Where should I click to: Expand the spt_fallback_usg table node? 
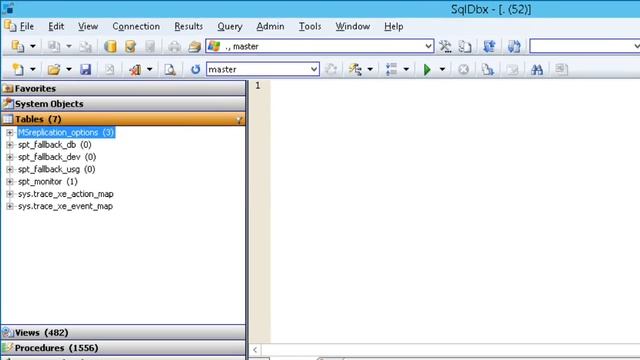[10, 169]
